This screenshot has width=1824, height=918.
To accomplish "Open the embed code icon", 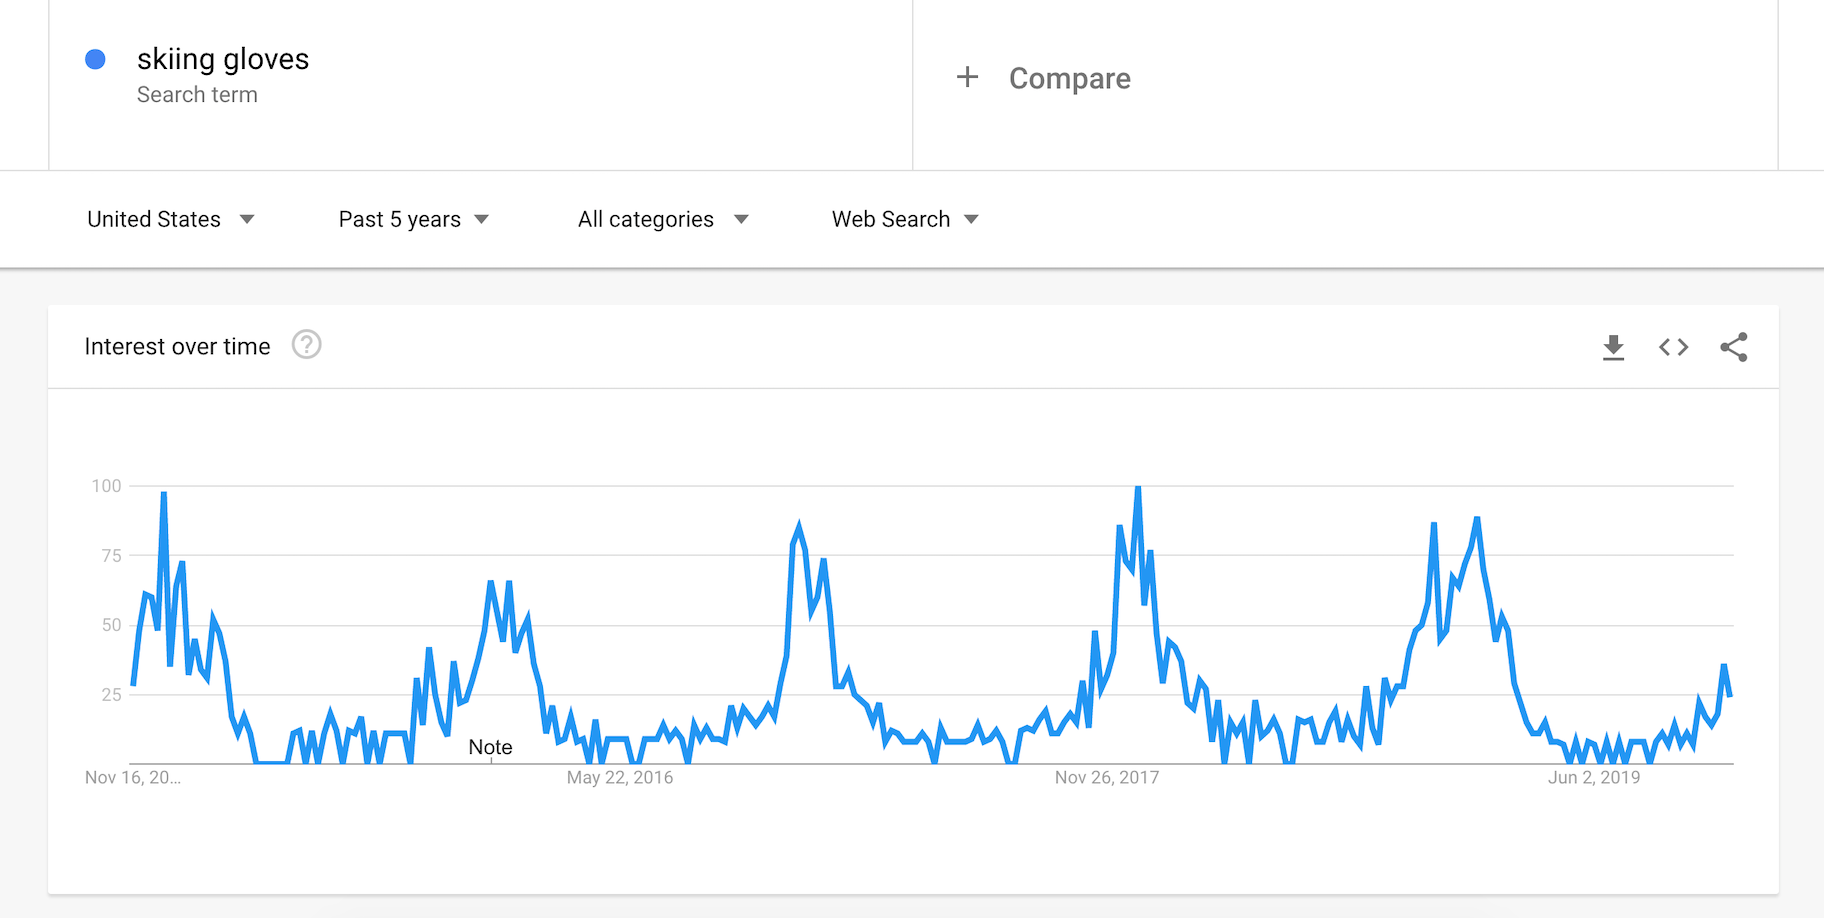I will (x=1673, y=347).
